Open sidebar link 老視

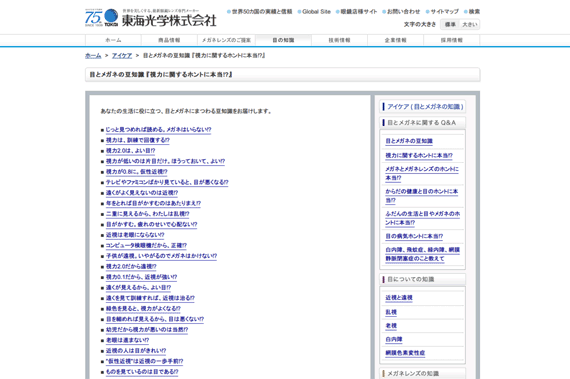(391, 326)
